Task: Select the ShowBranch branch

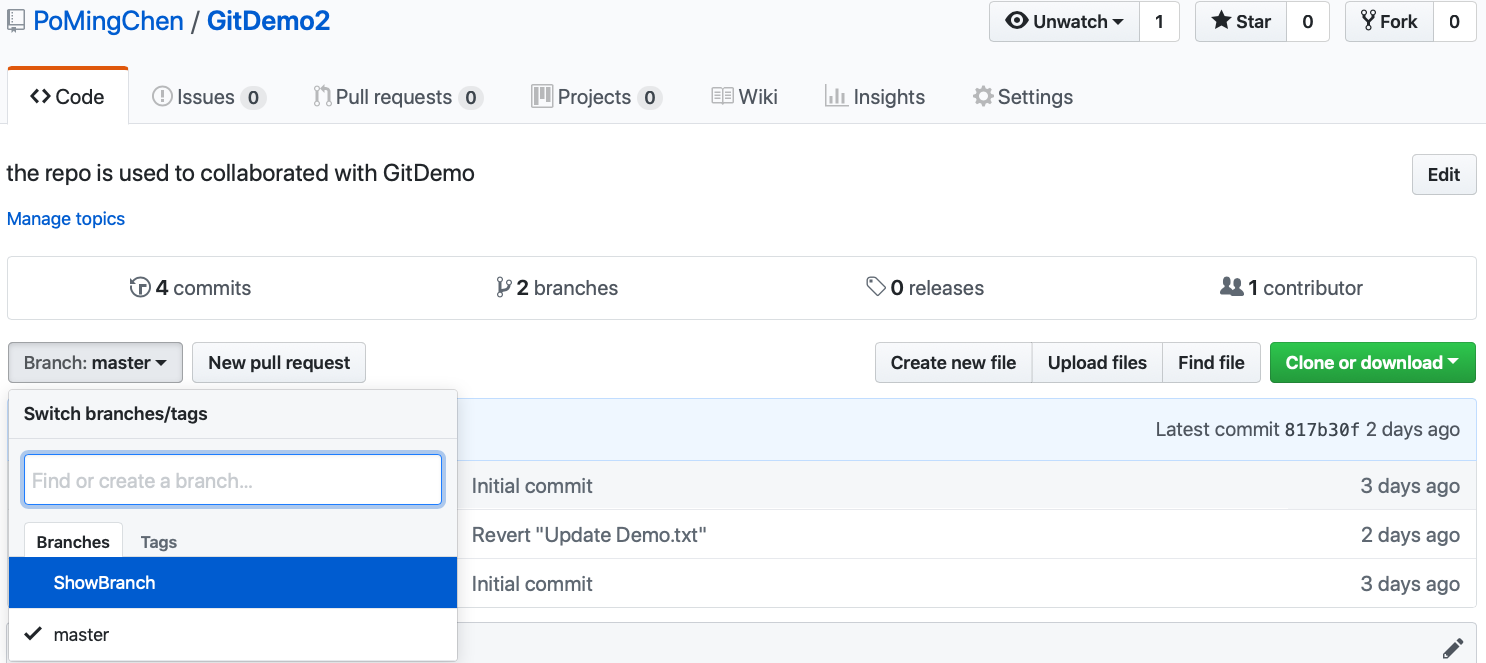Action: (x=105, y=583)
